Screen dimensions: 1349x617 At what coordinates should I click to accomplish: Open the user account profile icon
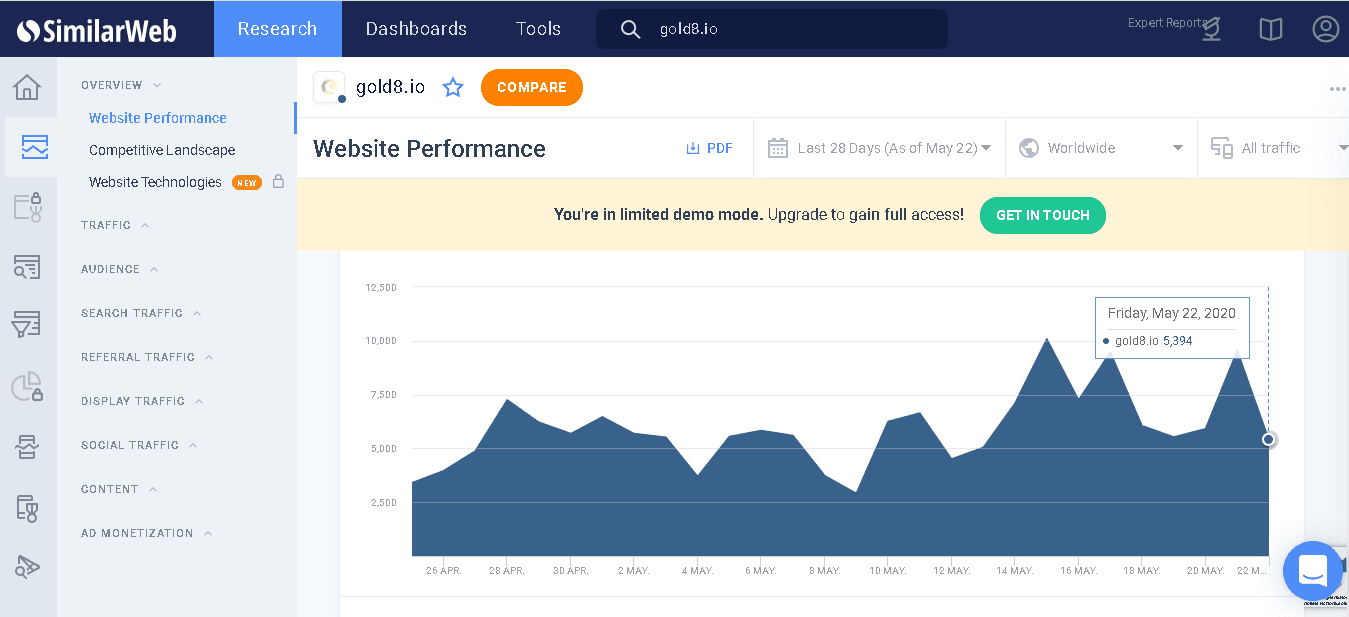click(x=1325, y=29)
